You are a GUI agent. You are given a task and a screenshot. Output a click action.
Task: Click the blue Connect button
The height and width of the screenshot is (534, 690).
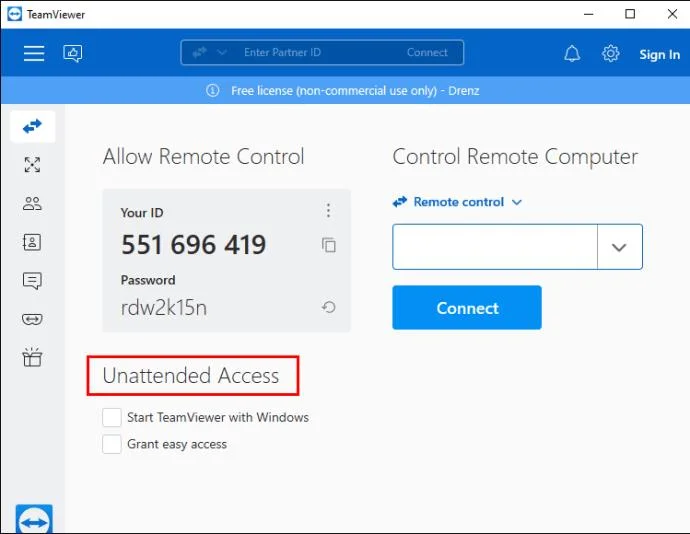coord(467,307)
